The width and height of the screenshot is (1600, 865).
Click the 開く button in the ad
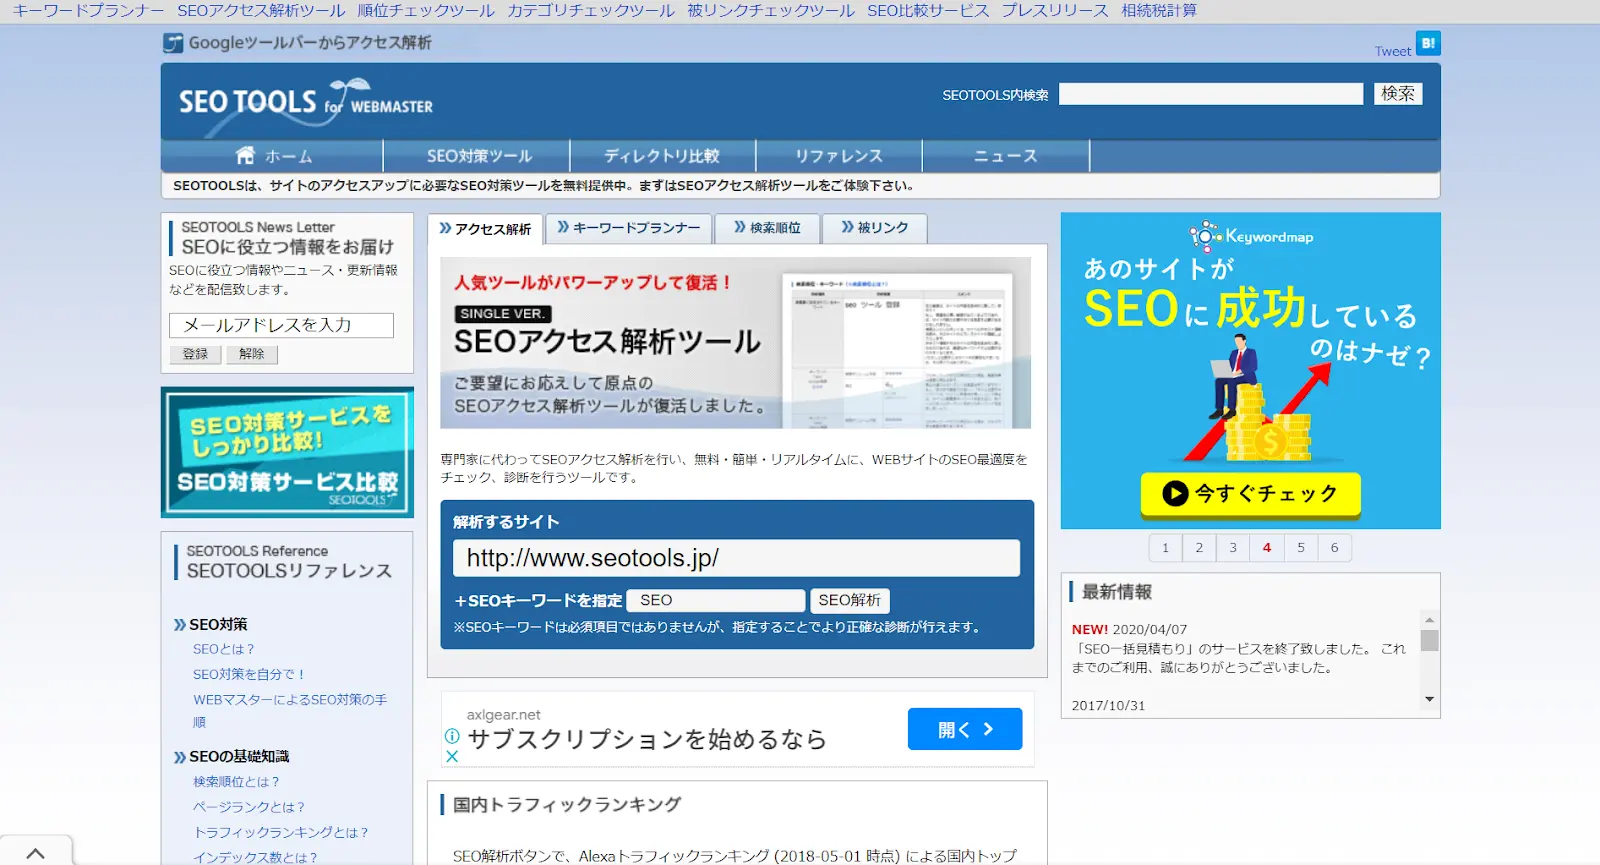coord(965,729)
